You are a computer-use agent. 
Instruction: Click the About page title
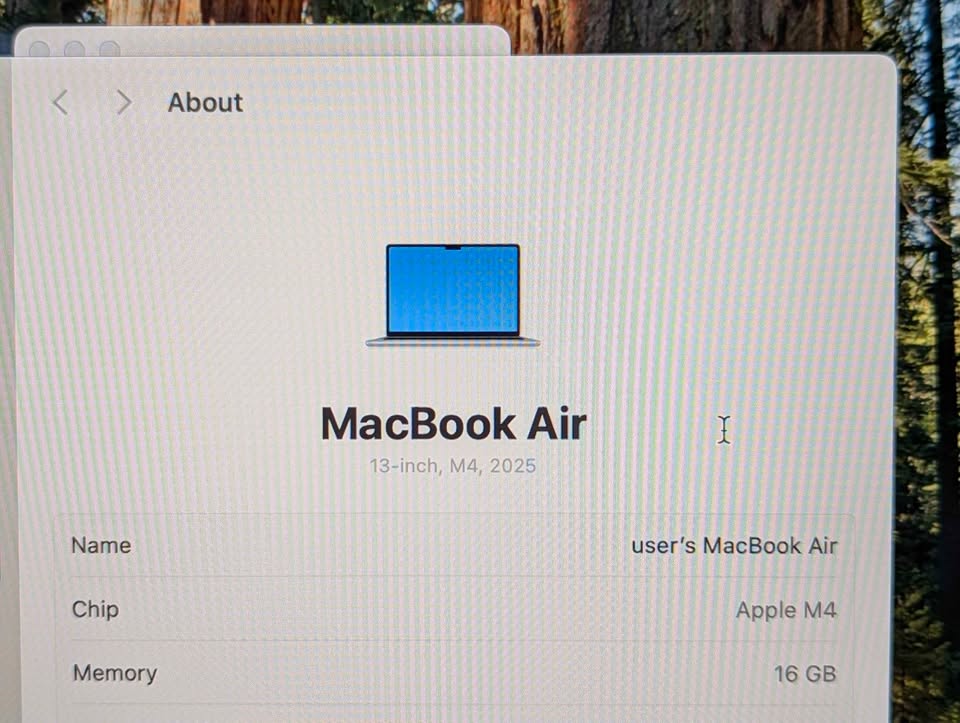click(205, 102)
